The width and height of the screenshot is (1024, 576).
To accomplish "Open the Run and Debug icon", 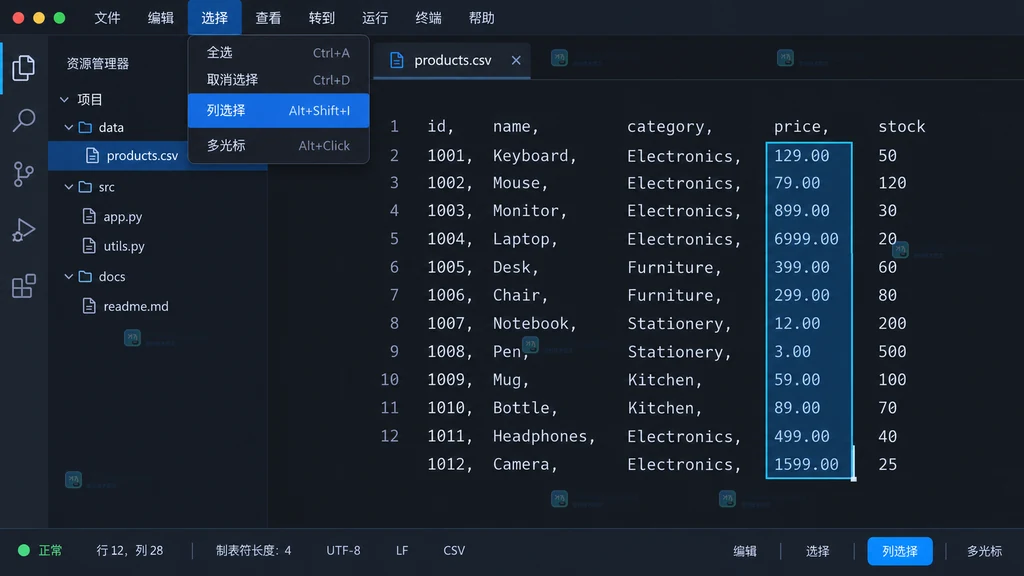I will click(24, 230).
